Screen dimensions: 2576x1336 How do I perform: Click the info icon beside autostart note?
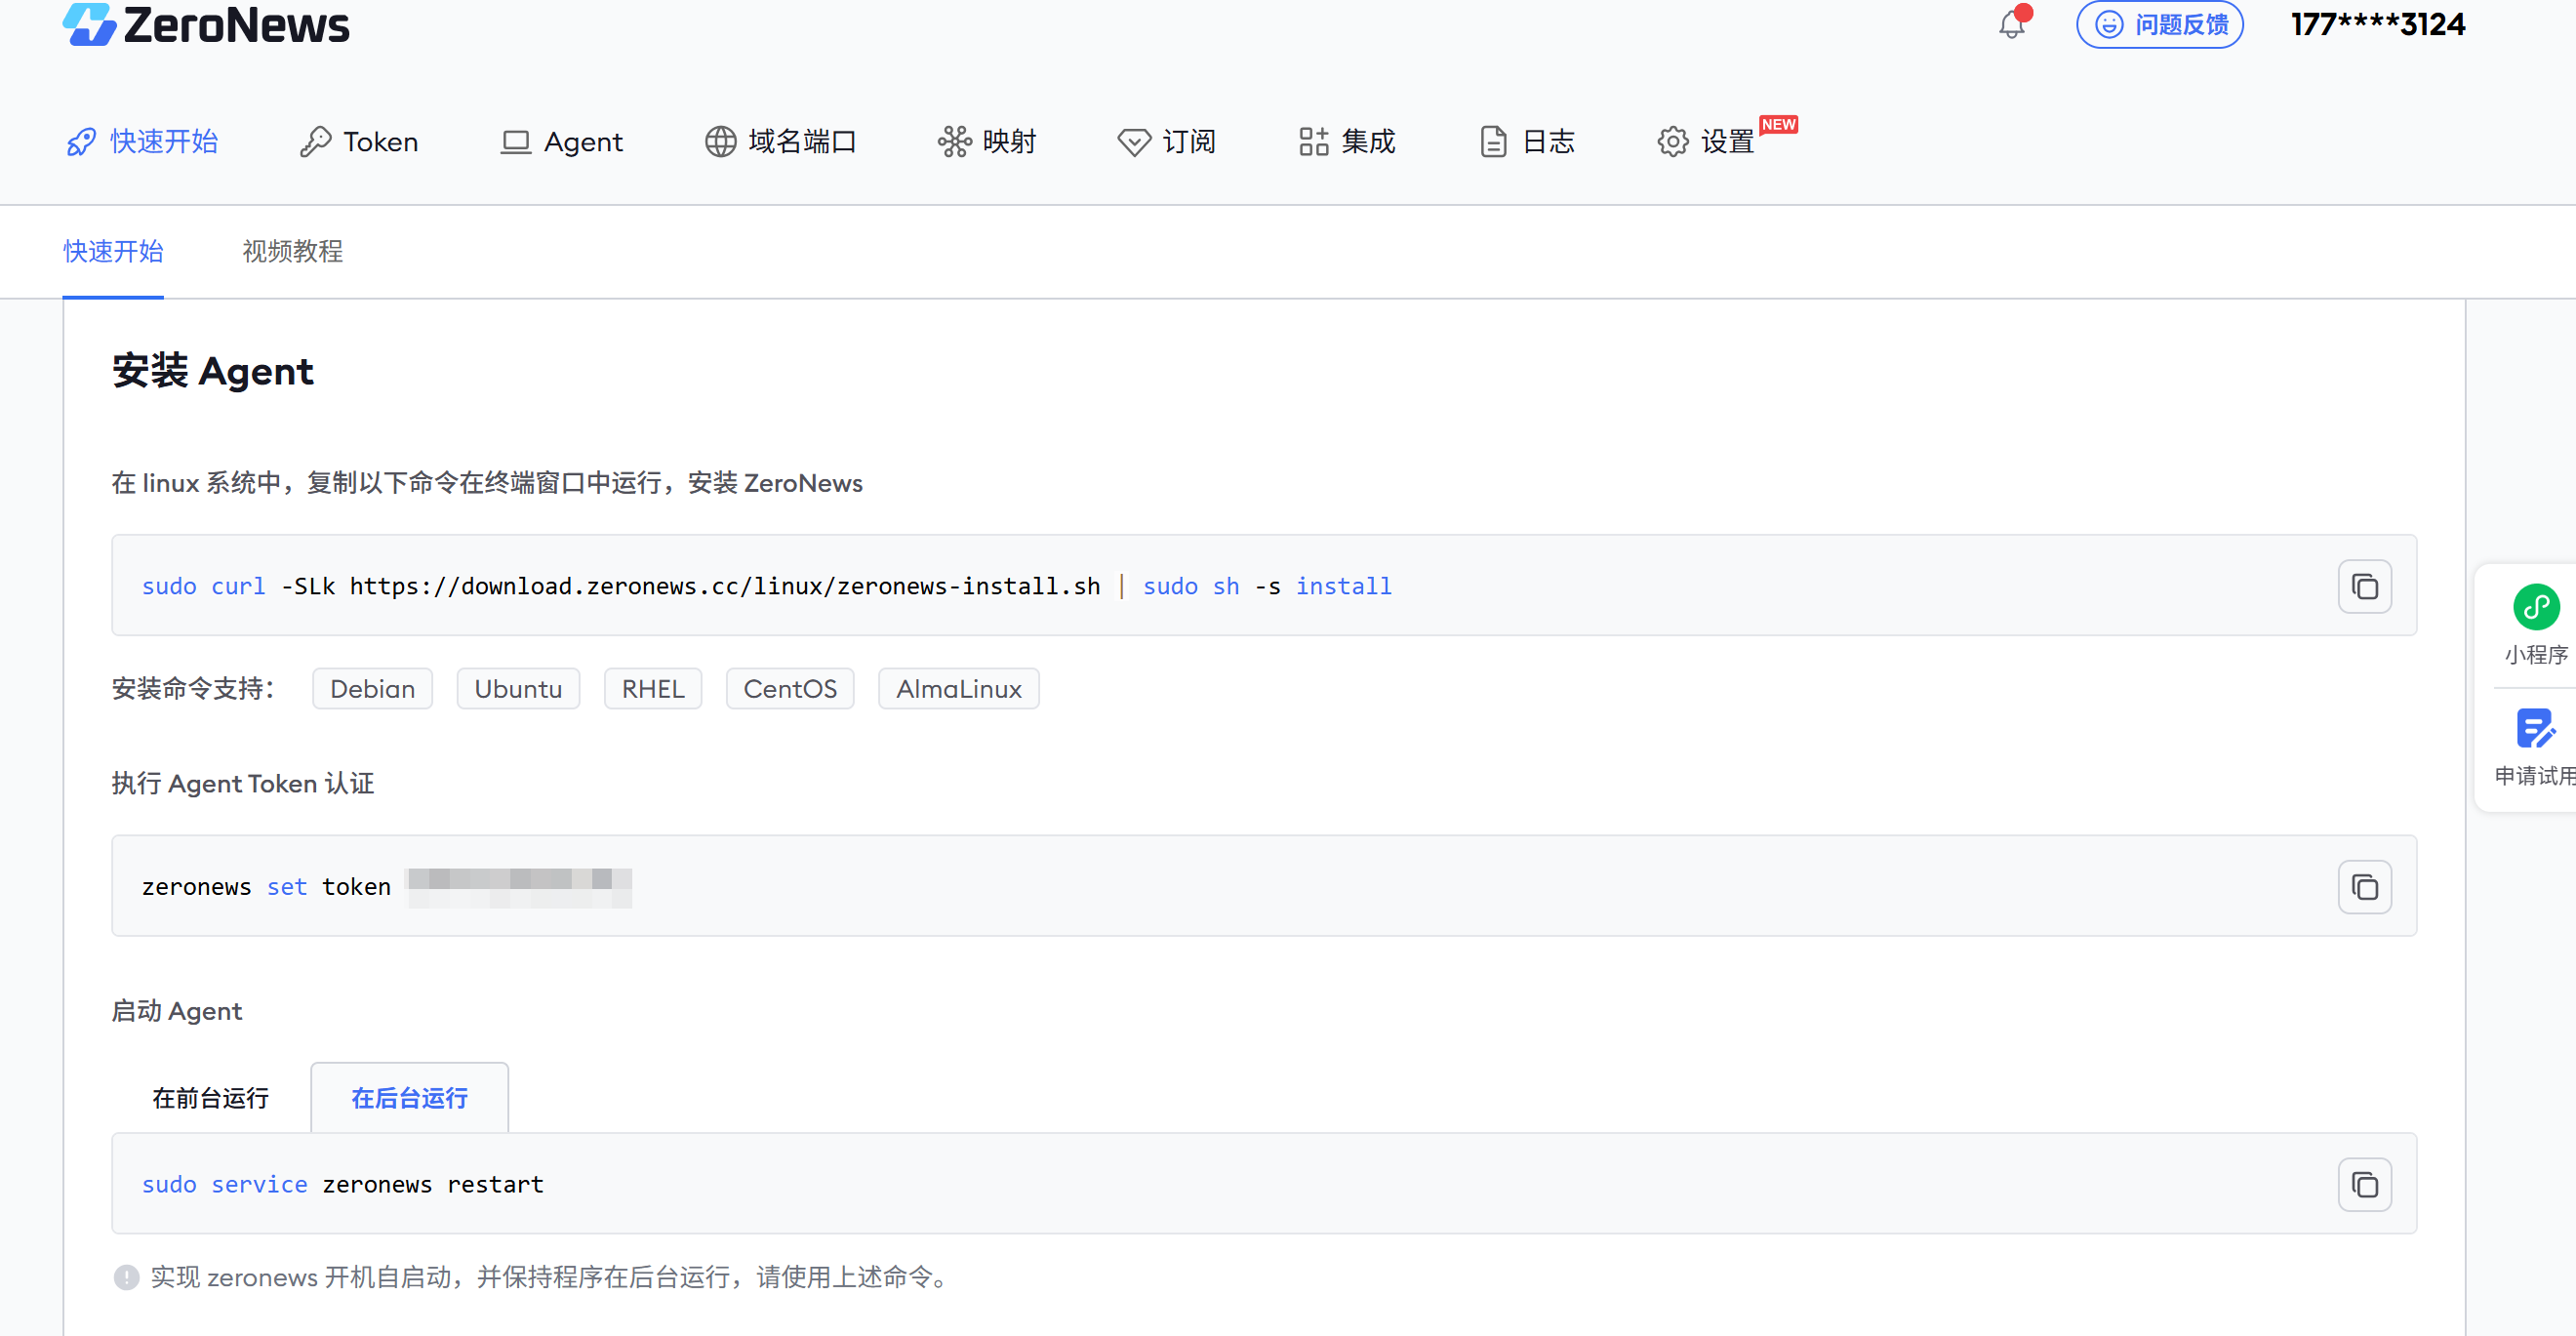[x=126, y=1277]
